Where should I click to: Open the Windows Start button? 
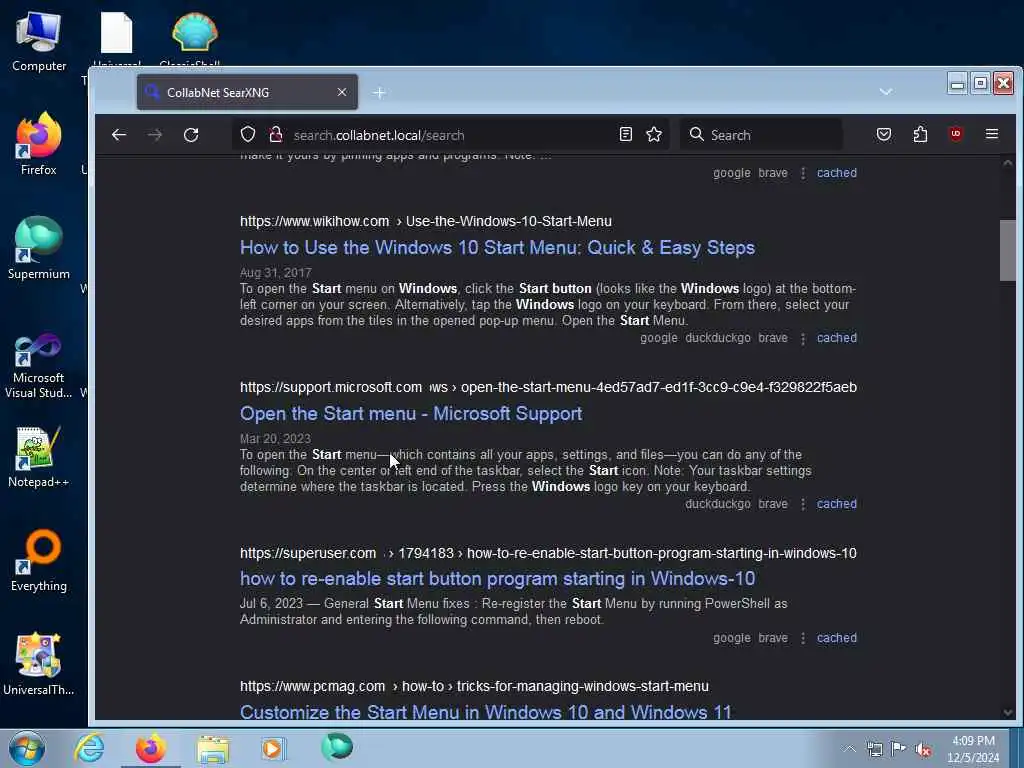click(x=27, y=748)
